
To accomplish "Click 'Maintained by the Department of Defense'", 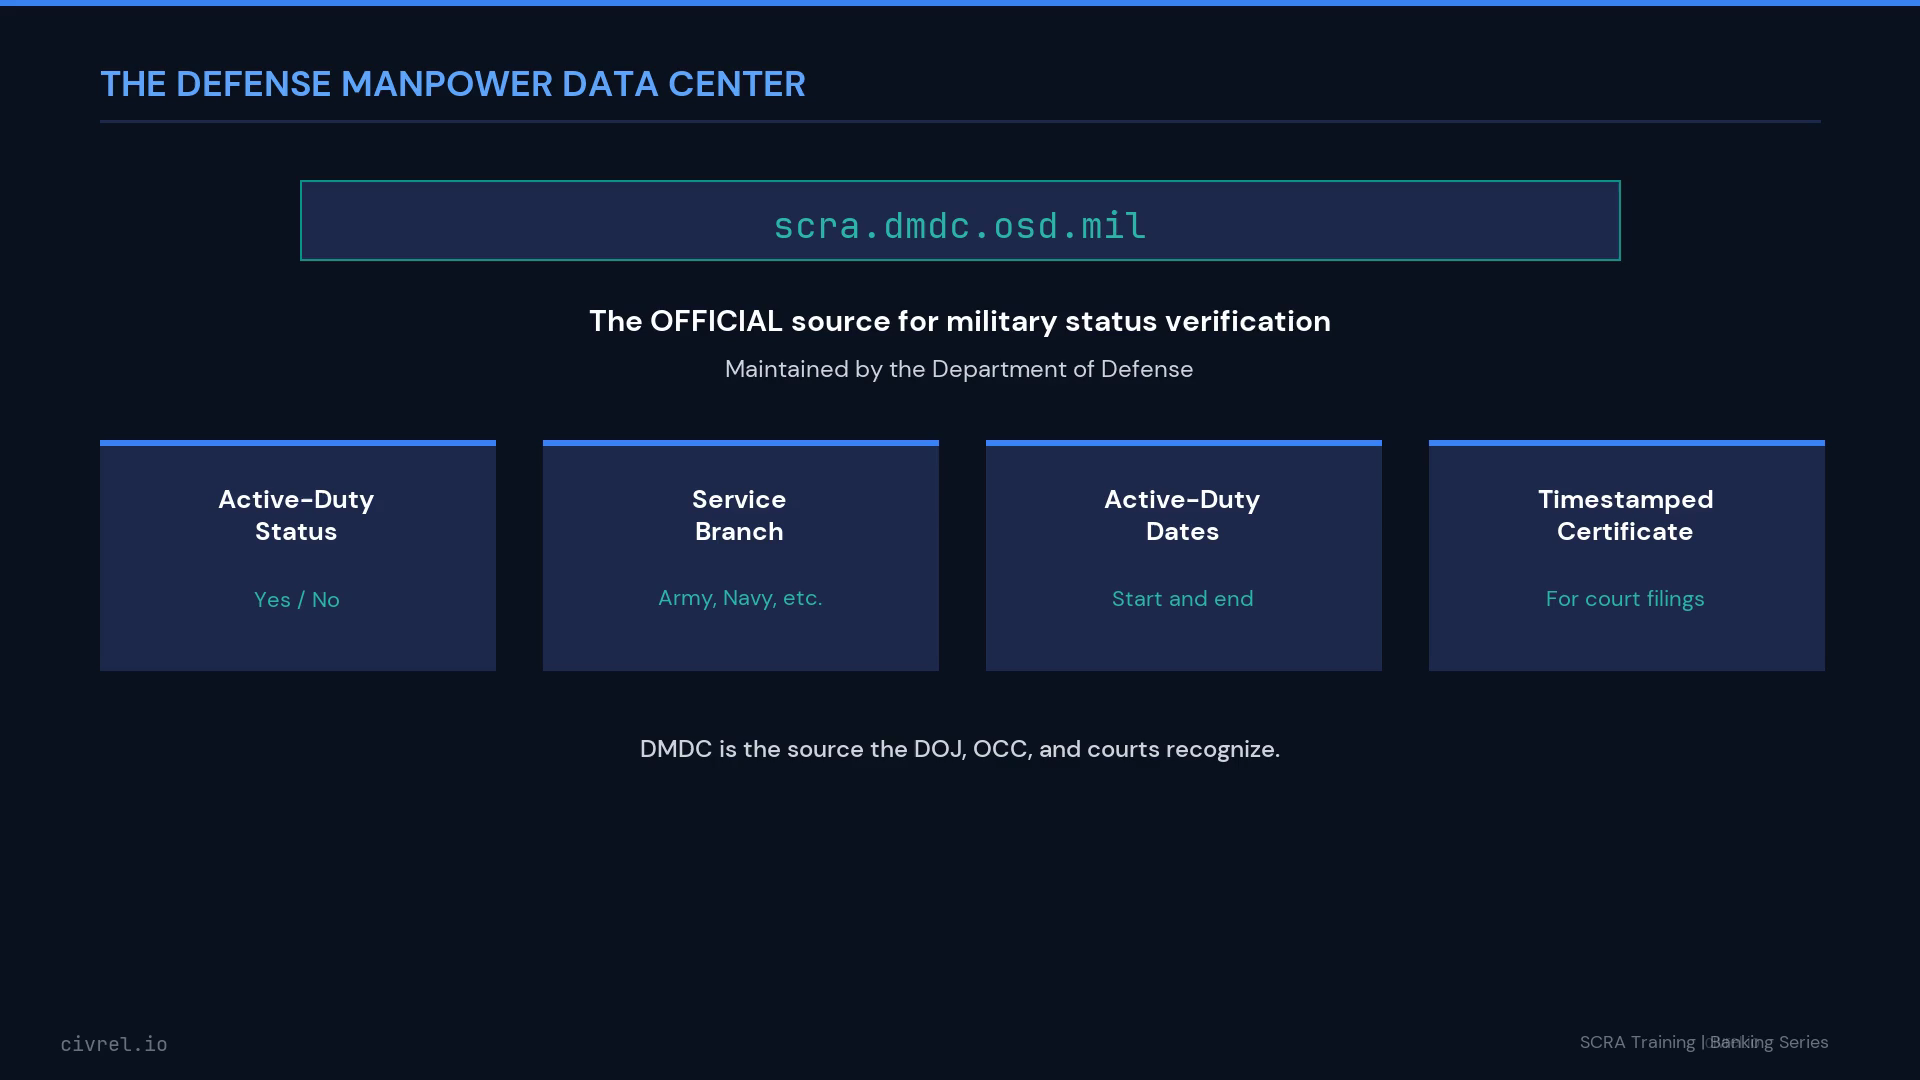I will 959,369.
